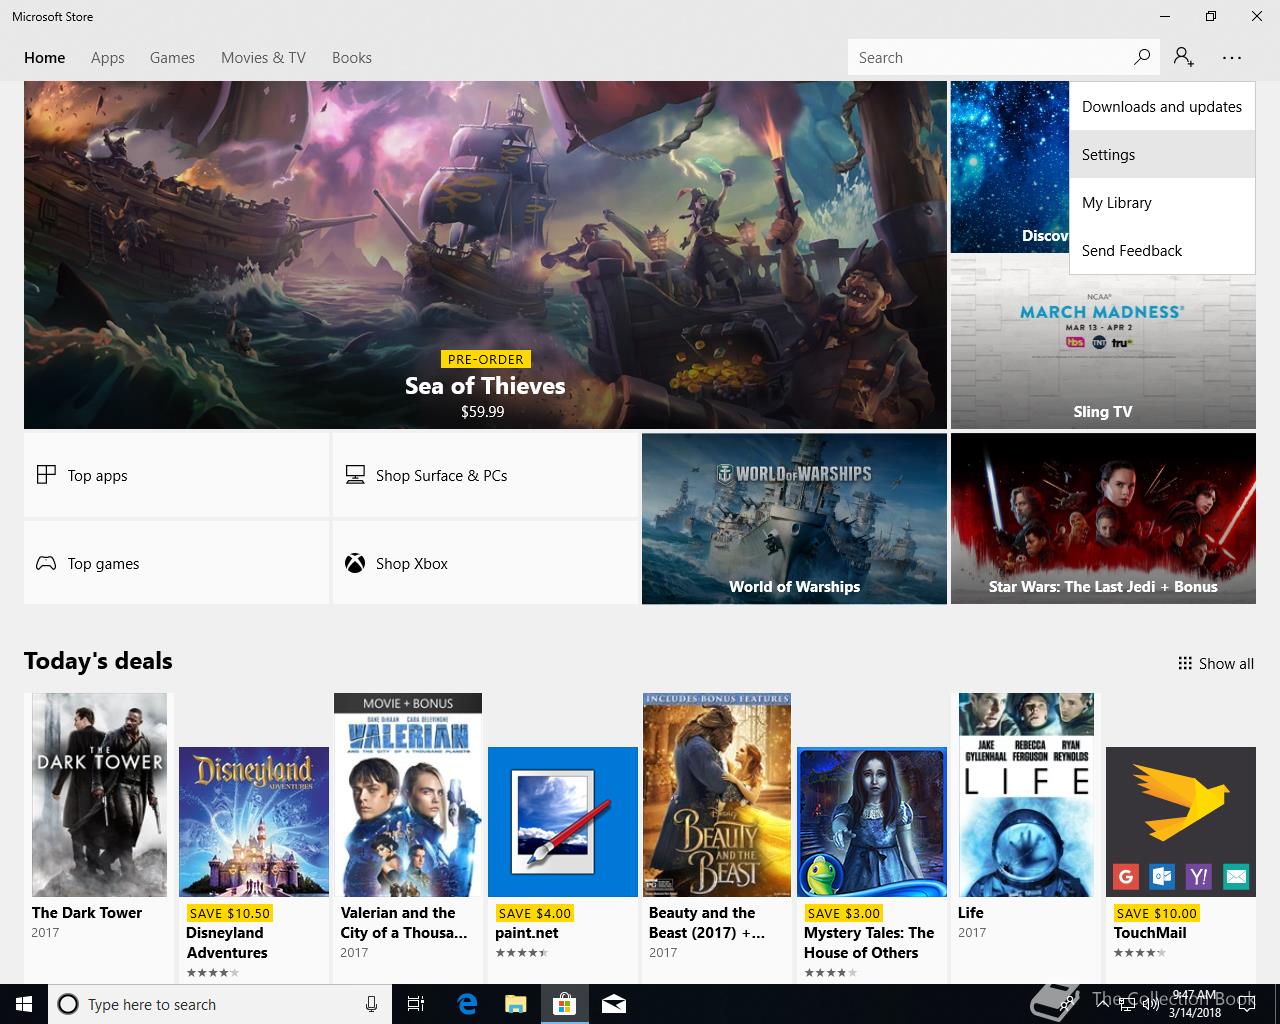1280x1024 pixels.
Task: Open Task View from the taskbar
Action: 416,1004
